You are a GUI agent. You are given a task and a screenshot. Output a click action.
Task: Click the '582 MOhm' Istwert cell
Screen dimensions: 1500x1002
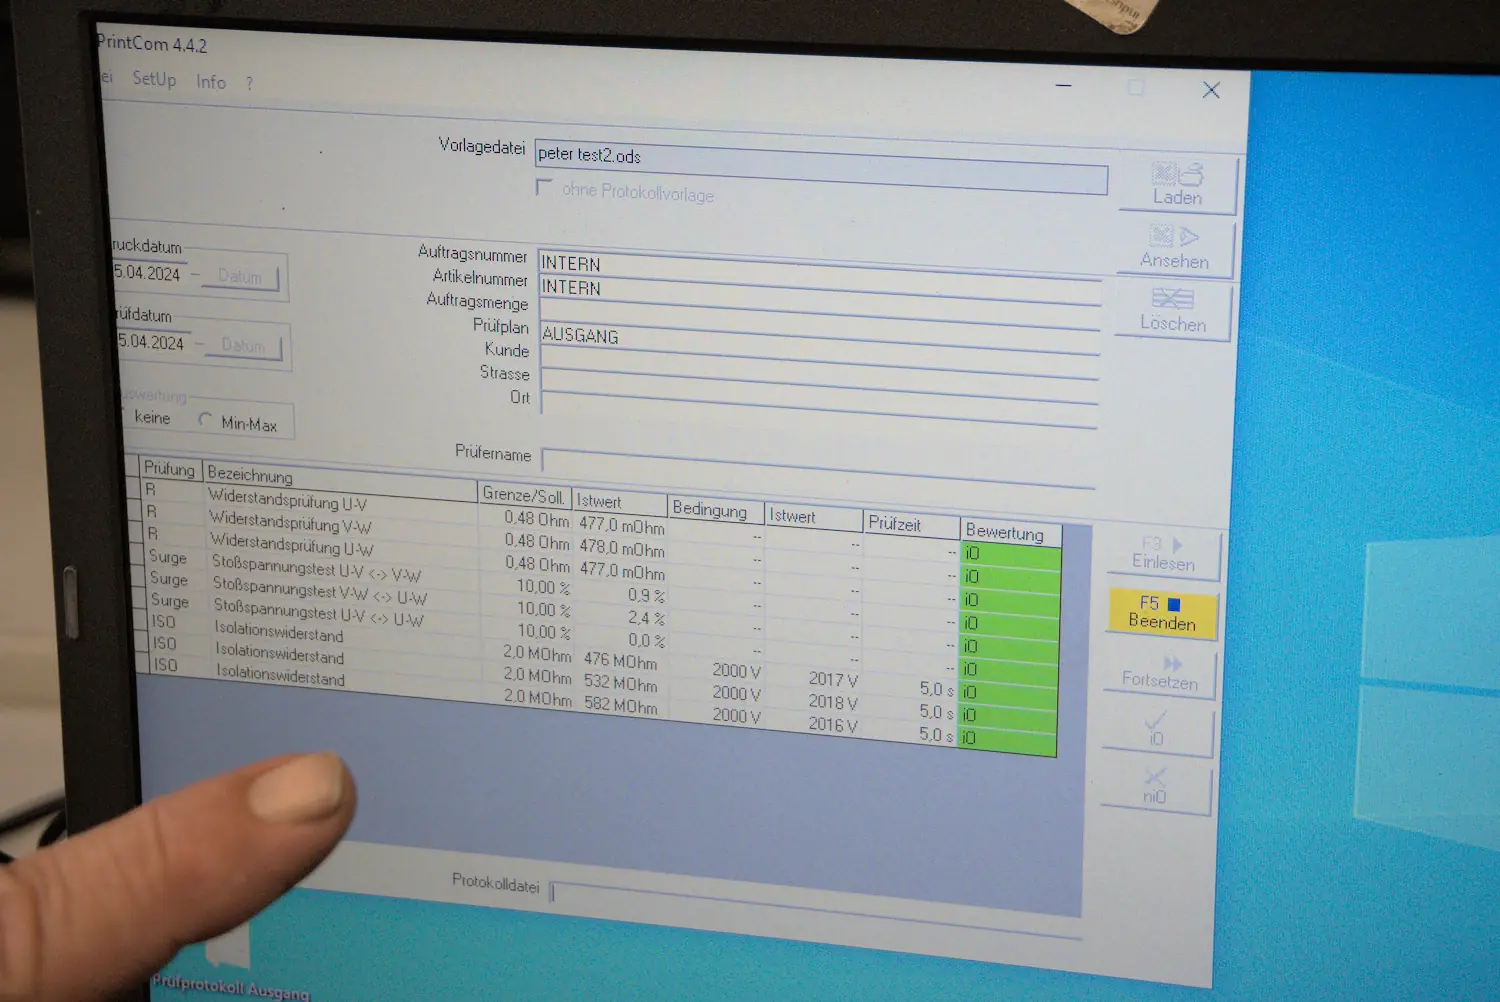point(620,705)
